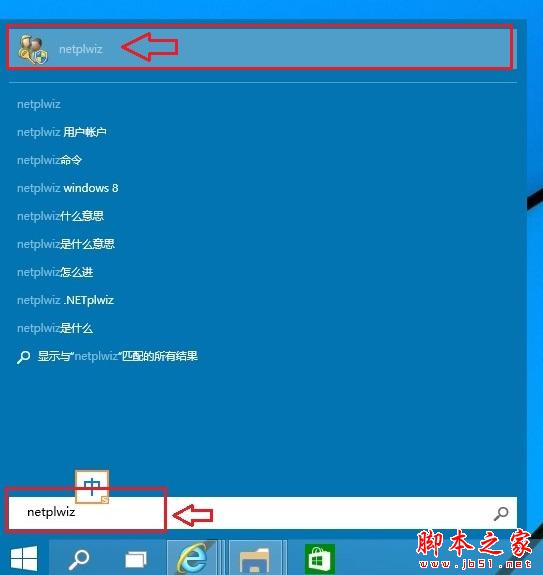Select suggestion 'netplwiz怎么进'
The width and height of the screenshot is (543, 575).
(x=55, y=272)
